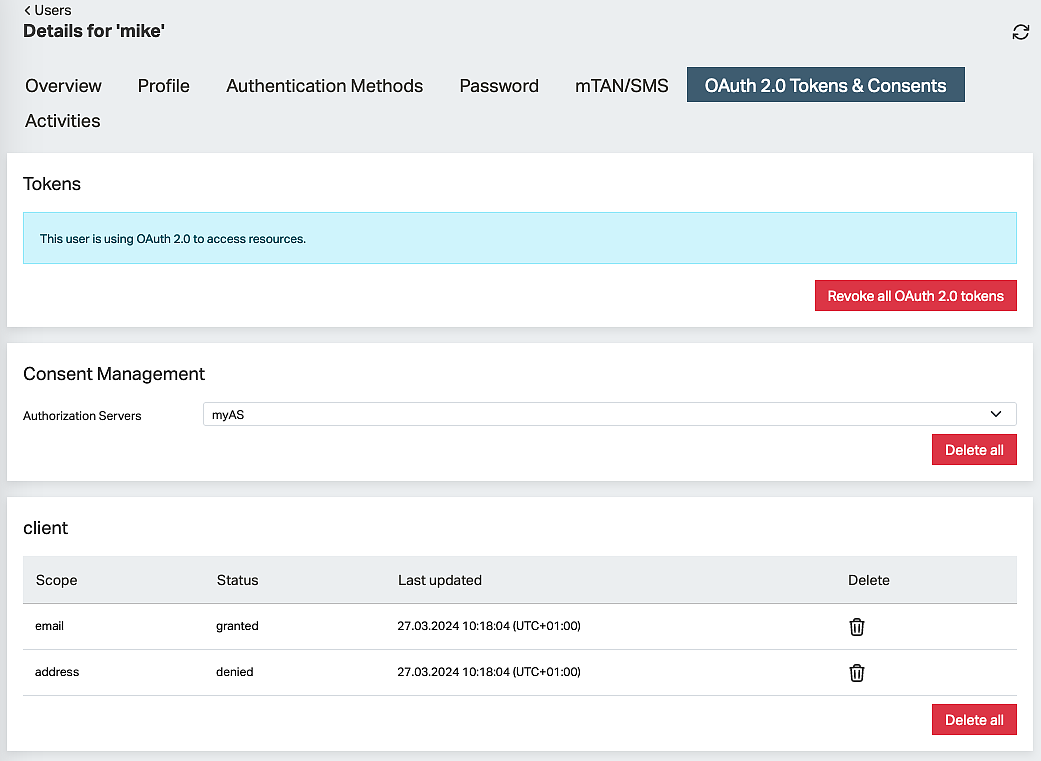Open the mTAN/SMS tab
1041x761 pixels.
point(621,86)
